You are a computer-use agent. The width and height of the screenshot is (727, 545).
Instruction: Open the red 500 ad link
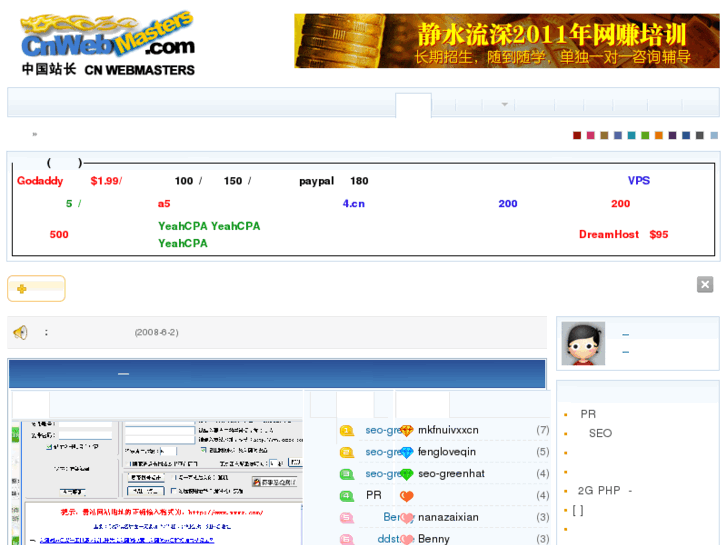tap(59, 234)
